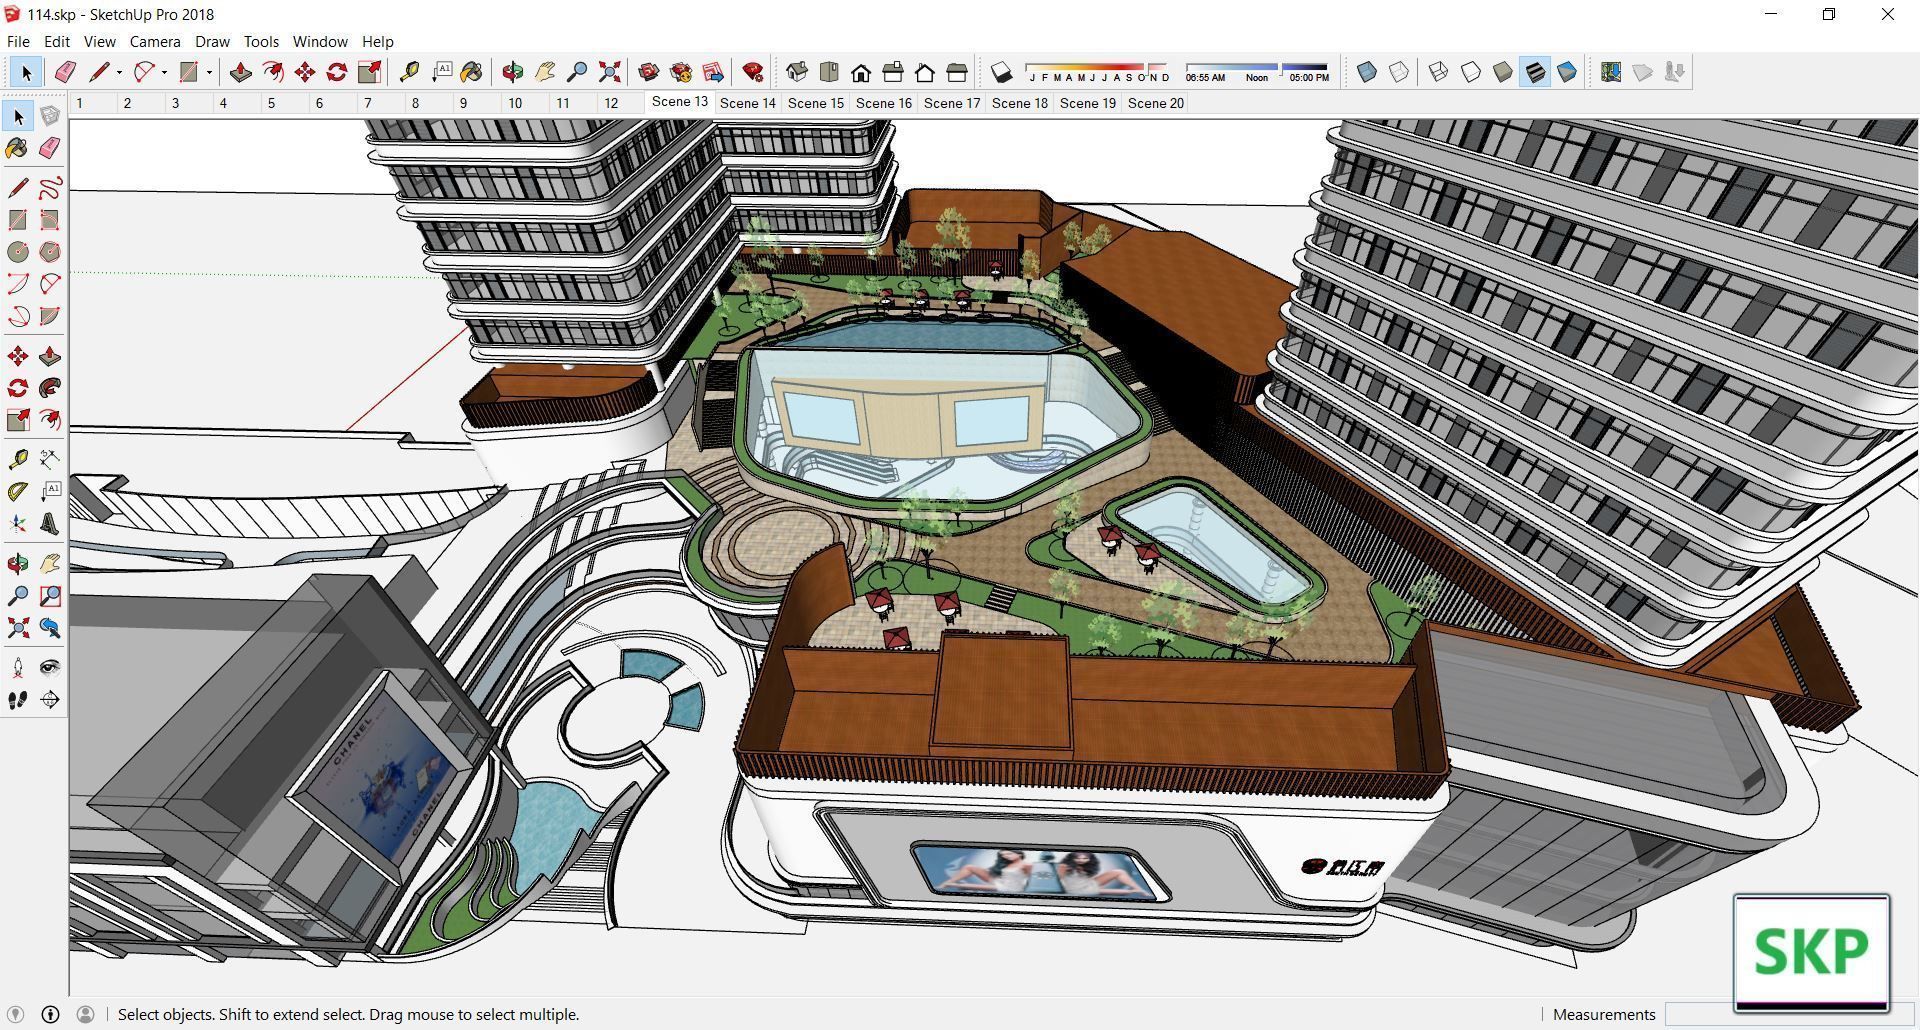Choose the Walk footprints tool

point(18,700)
